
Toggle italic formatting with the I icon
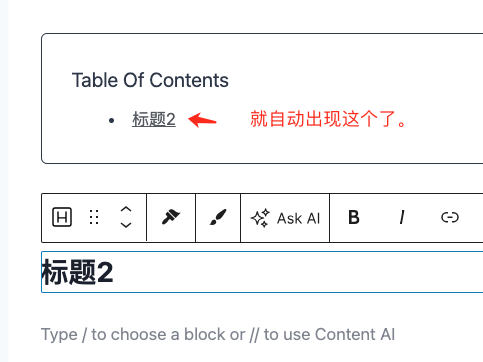coord(402,217)
